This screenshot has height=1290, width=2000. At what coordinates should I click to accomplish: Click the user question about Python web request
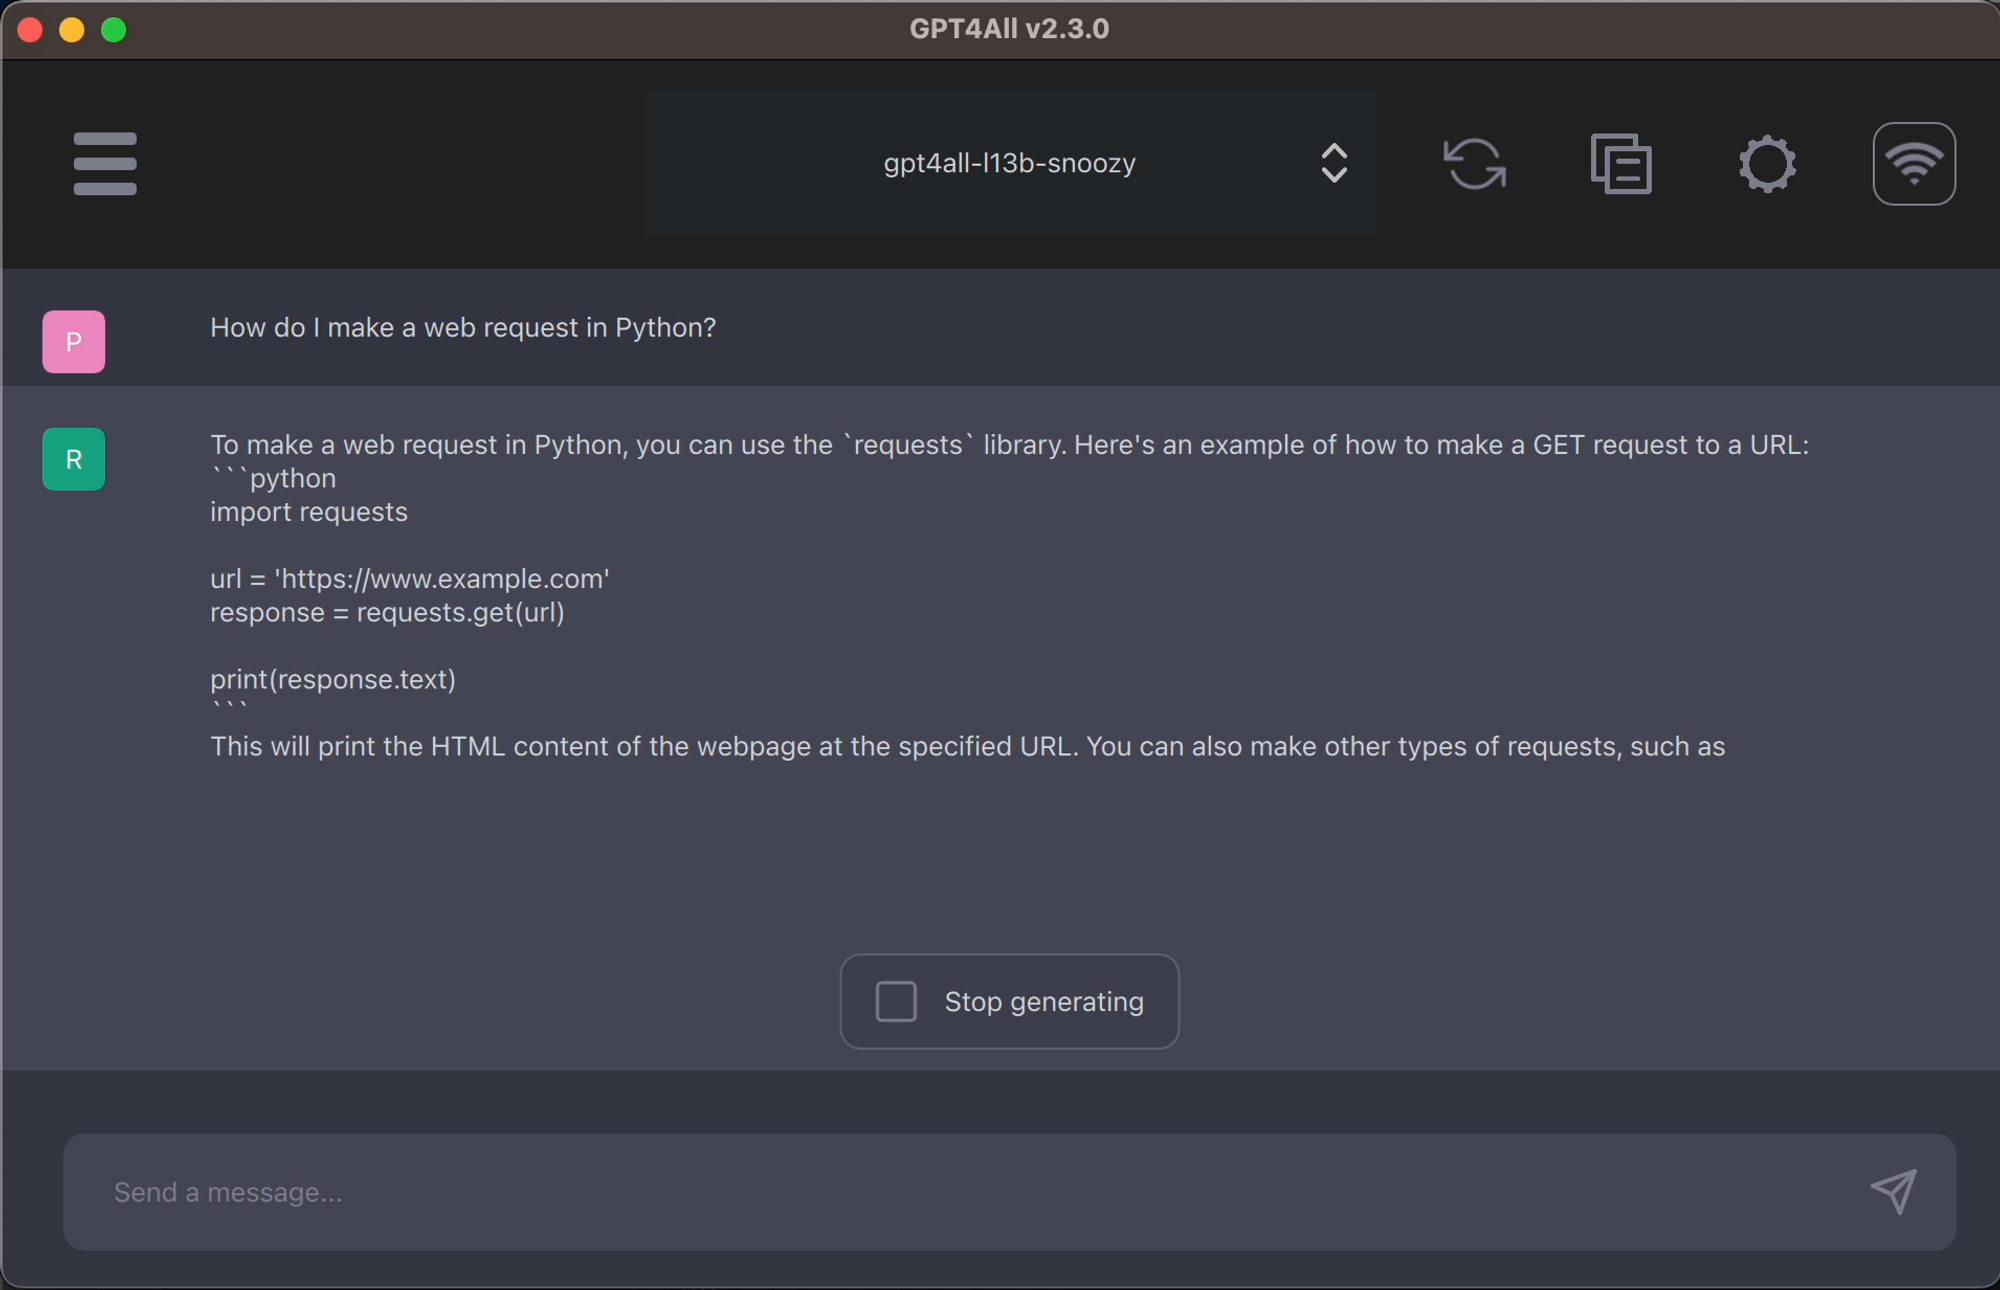(462, 328)
